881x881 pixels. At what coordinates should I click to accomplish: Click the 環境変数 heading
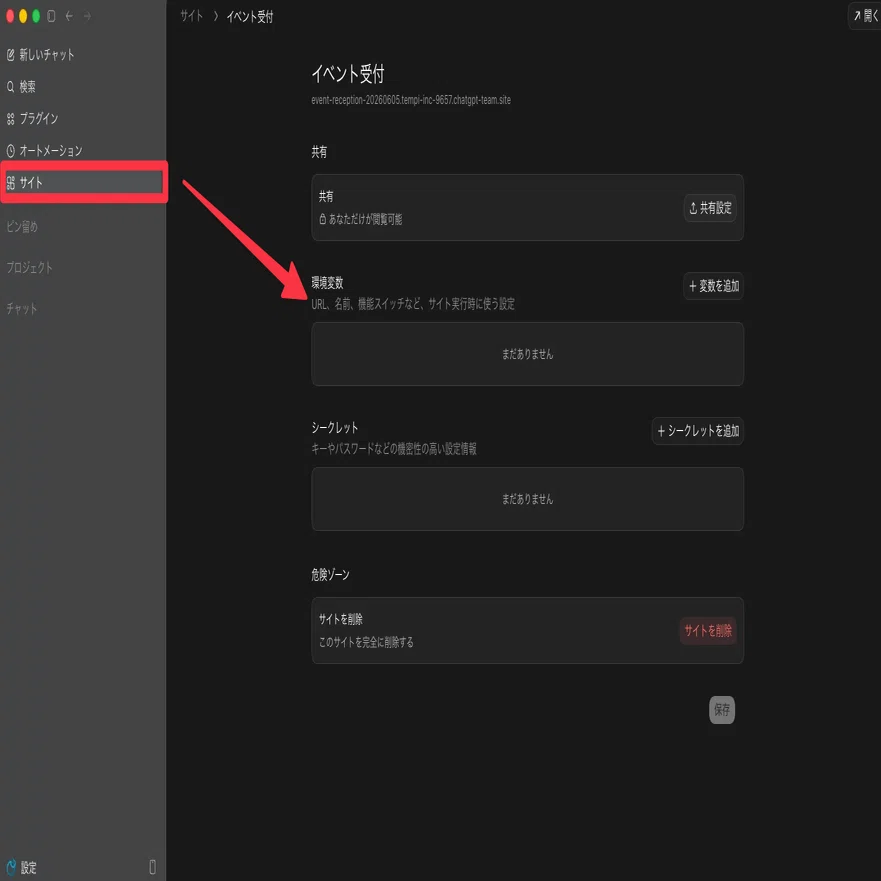tap(327, 283)
